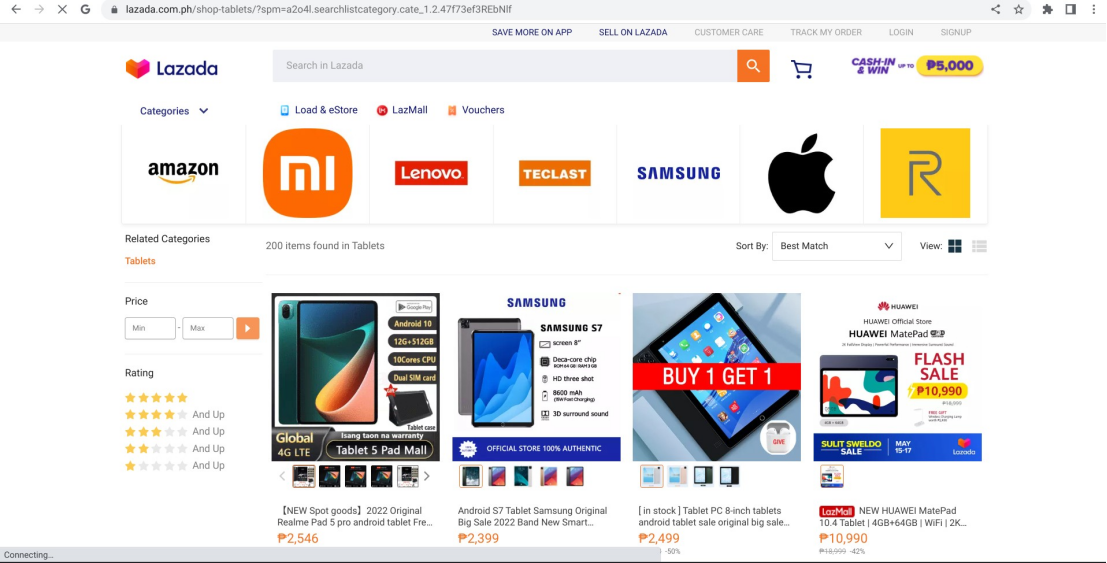Screen dimensions: 1107x563
Task: Select the Xiaomi MI brand logo
Action: point(307,173)
